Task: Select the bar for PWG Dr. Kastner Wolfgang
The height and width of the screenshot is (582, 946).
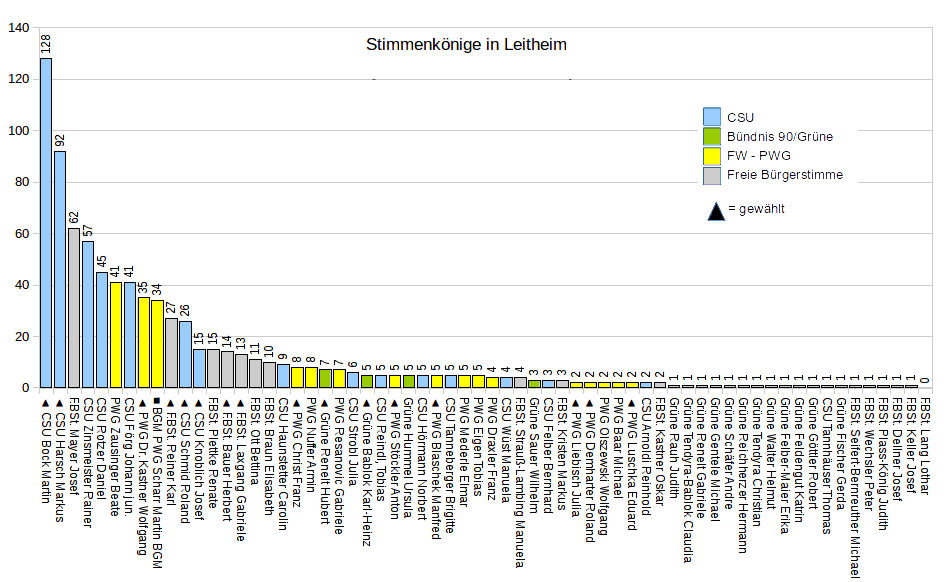Action: 144,343
